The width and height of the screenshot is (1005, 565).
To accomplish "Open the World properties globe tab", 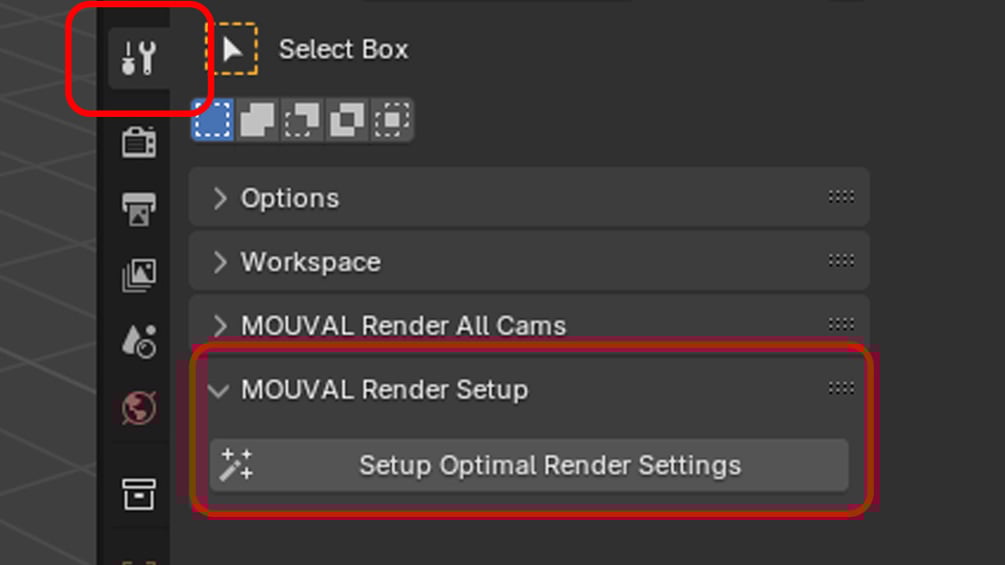I will [x=138, y=408].
